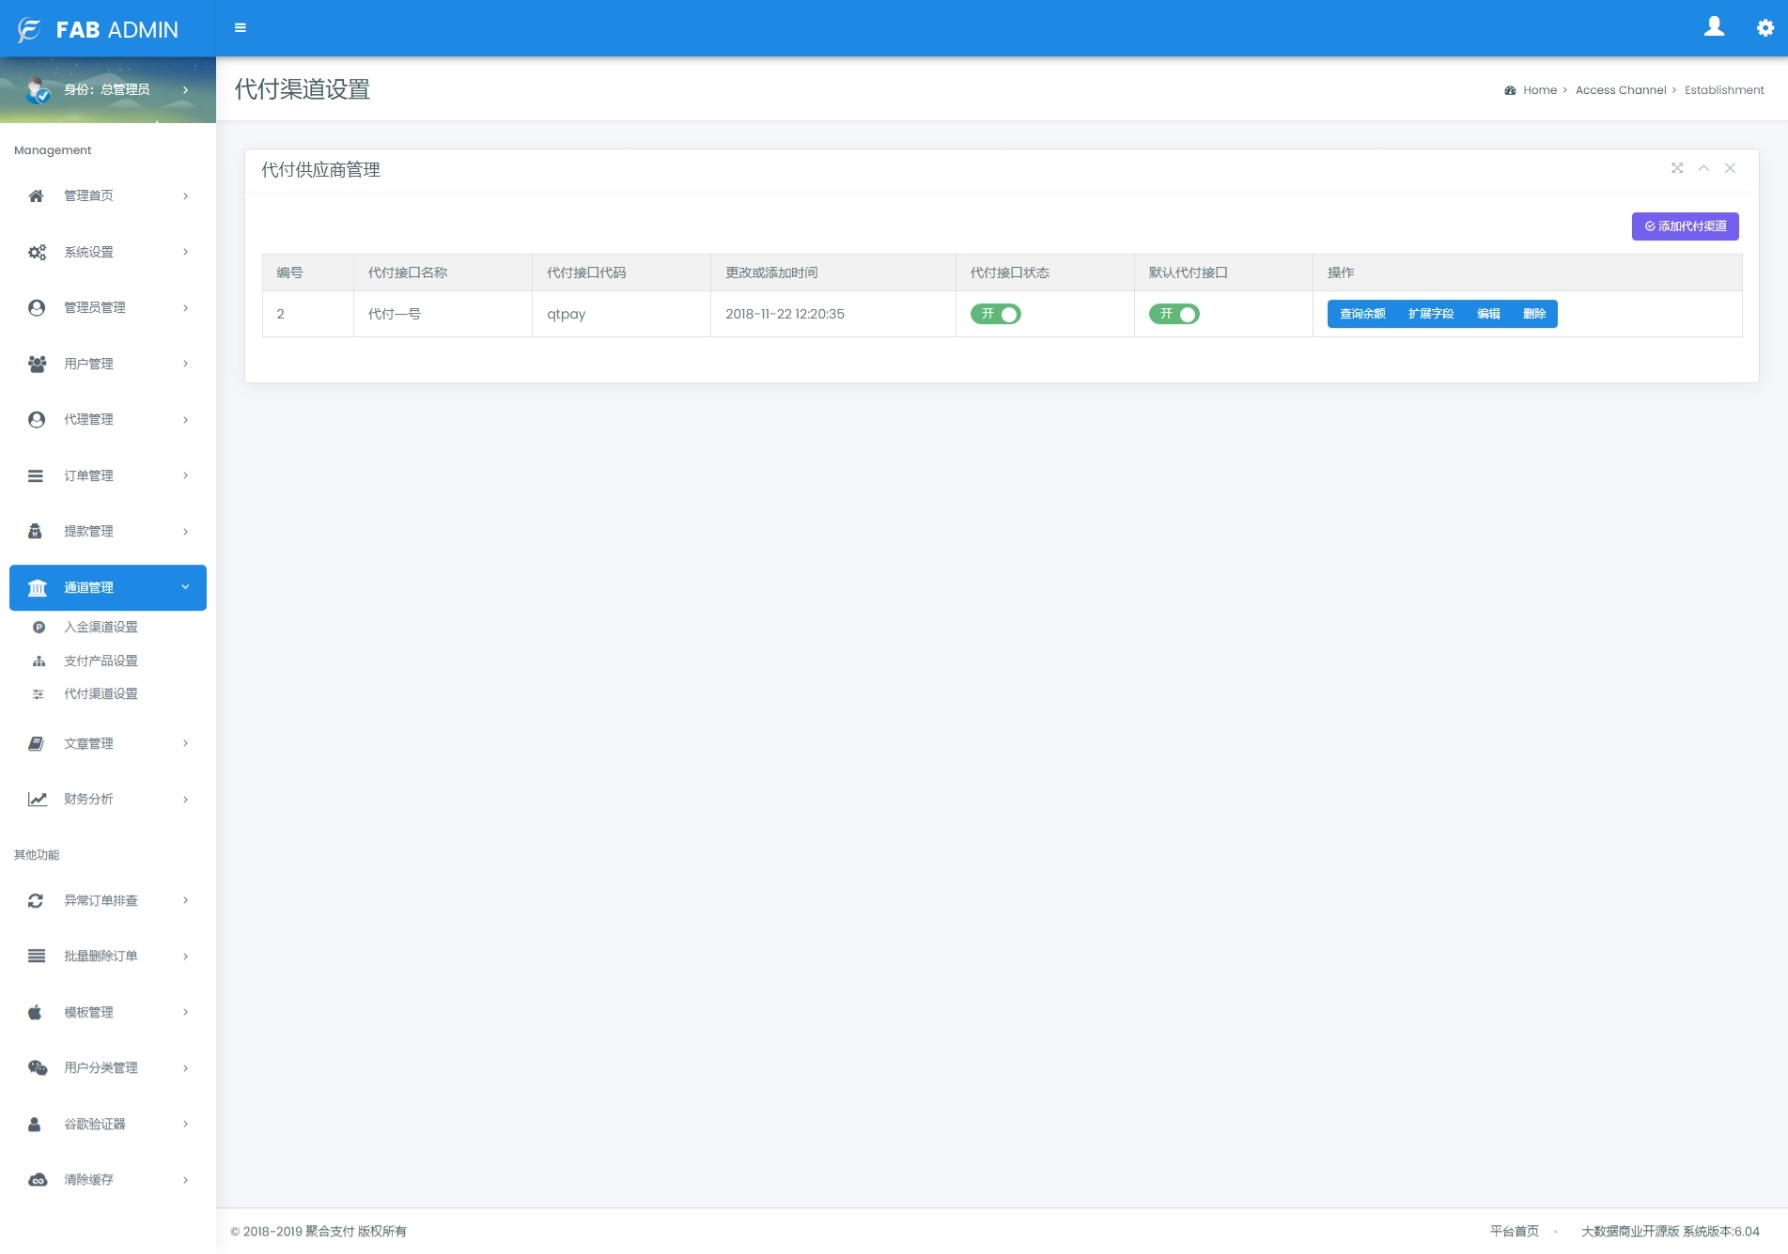The image size is (1788, 1254).
Task: Open the user profile icon in header
Action: click(x=1714, y=27)
